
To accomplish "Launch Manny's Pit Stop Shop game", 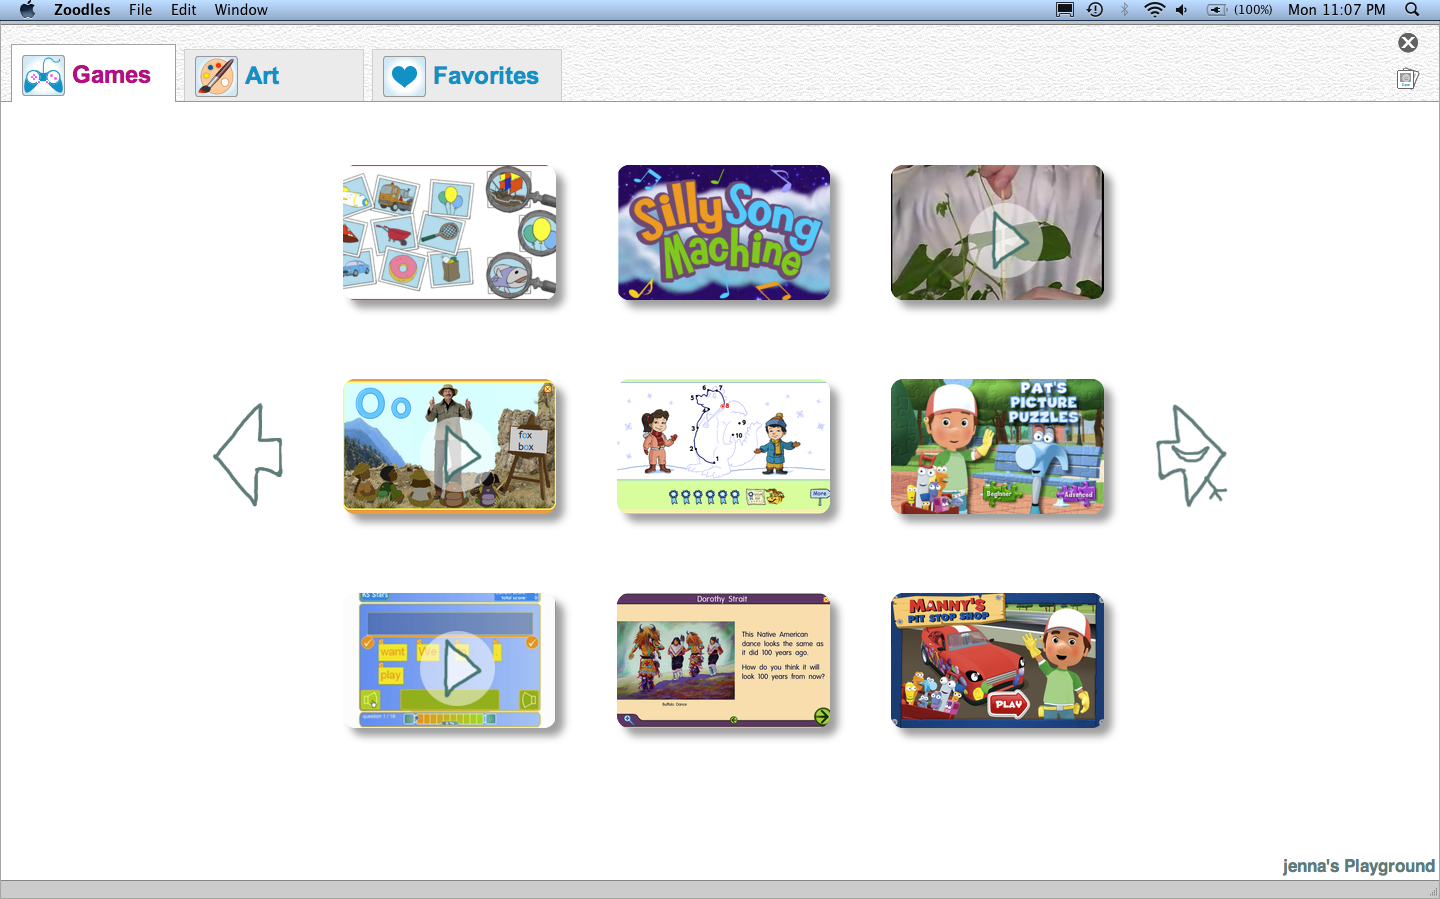I will [x=998, y=660].
